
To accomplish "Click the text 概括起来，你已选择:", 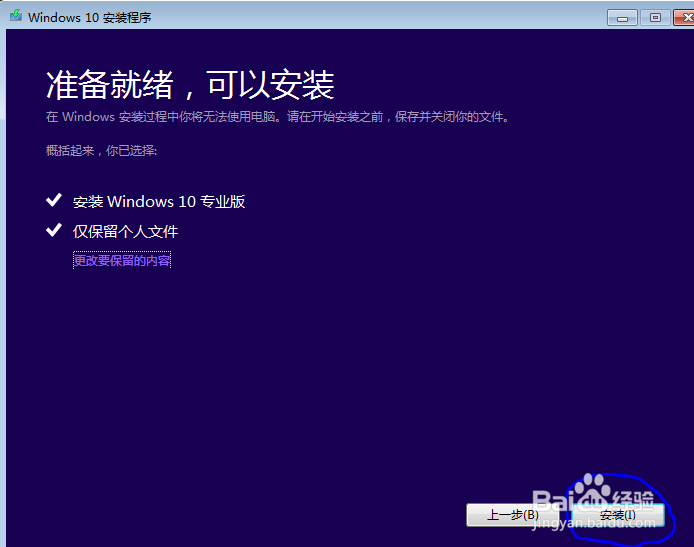I will pyautogui.click(x=101, y=150).
